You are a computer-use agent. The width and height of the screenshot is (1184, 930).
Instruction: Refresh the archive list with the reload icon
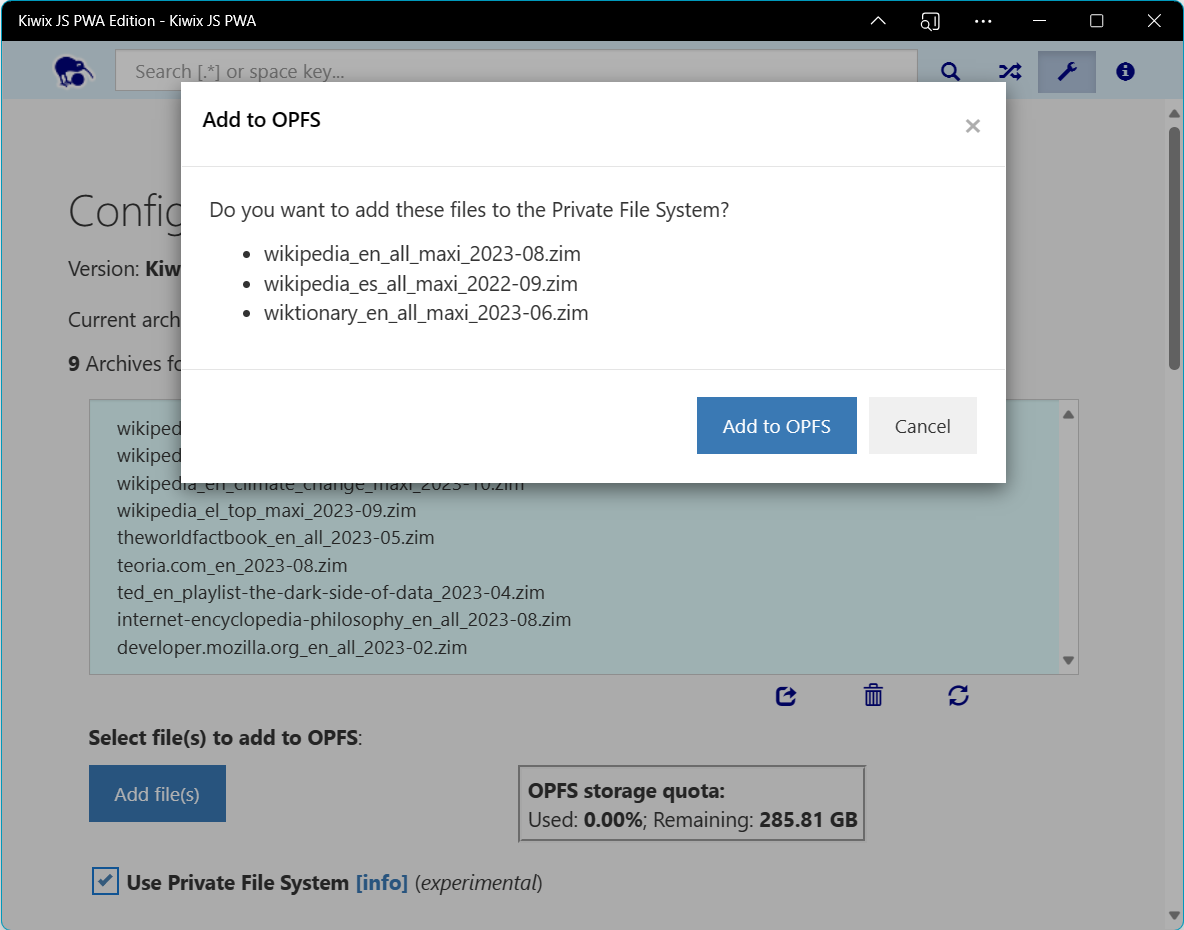[958, 696]
